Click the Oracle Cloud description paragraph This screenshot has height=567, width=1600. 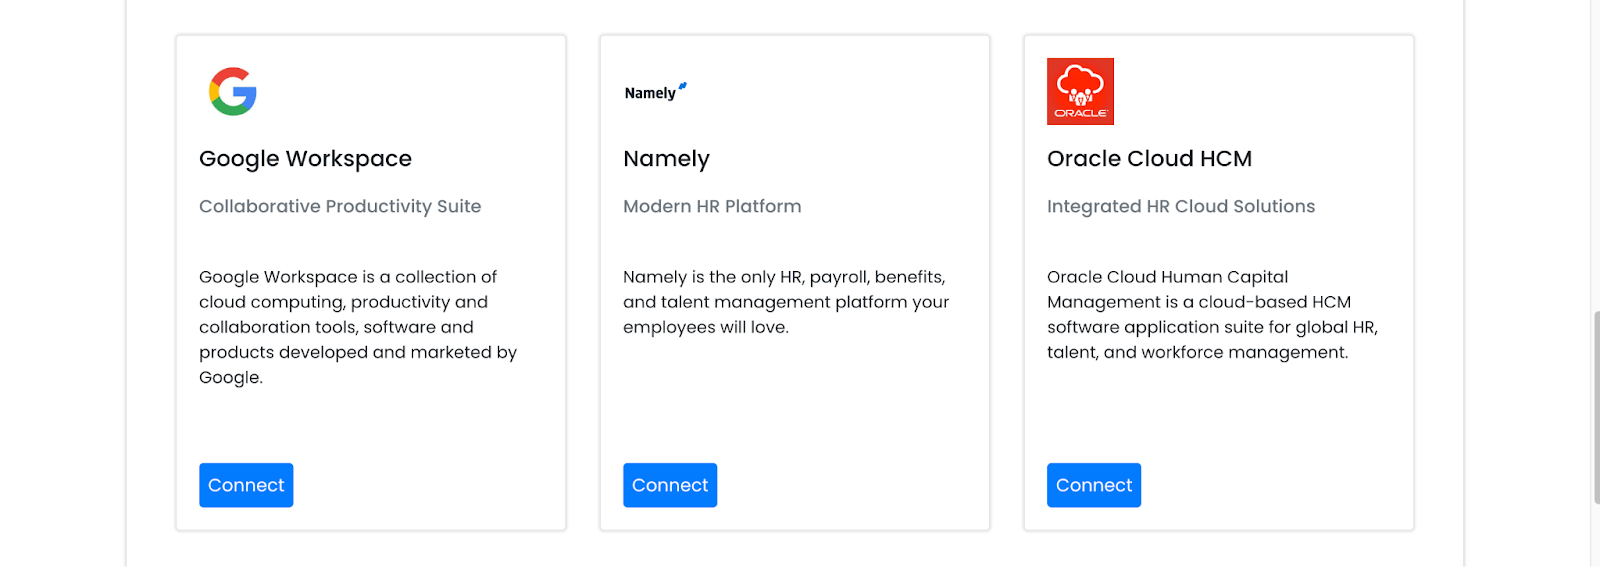click(x=1212, y=314)
